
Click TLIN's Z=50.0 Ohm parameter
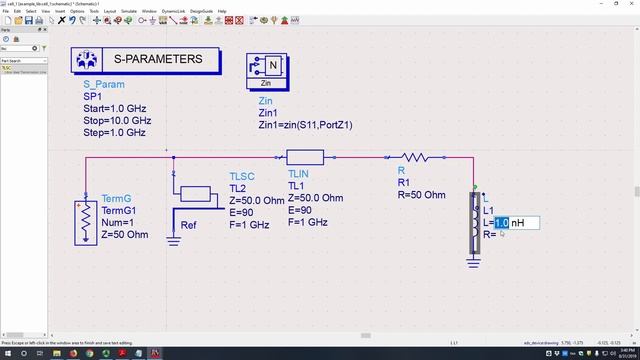[x=316, y=198]
